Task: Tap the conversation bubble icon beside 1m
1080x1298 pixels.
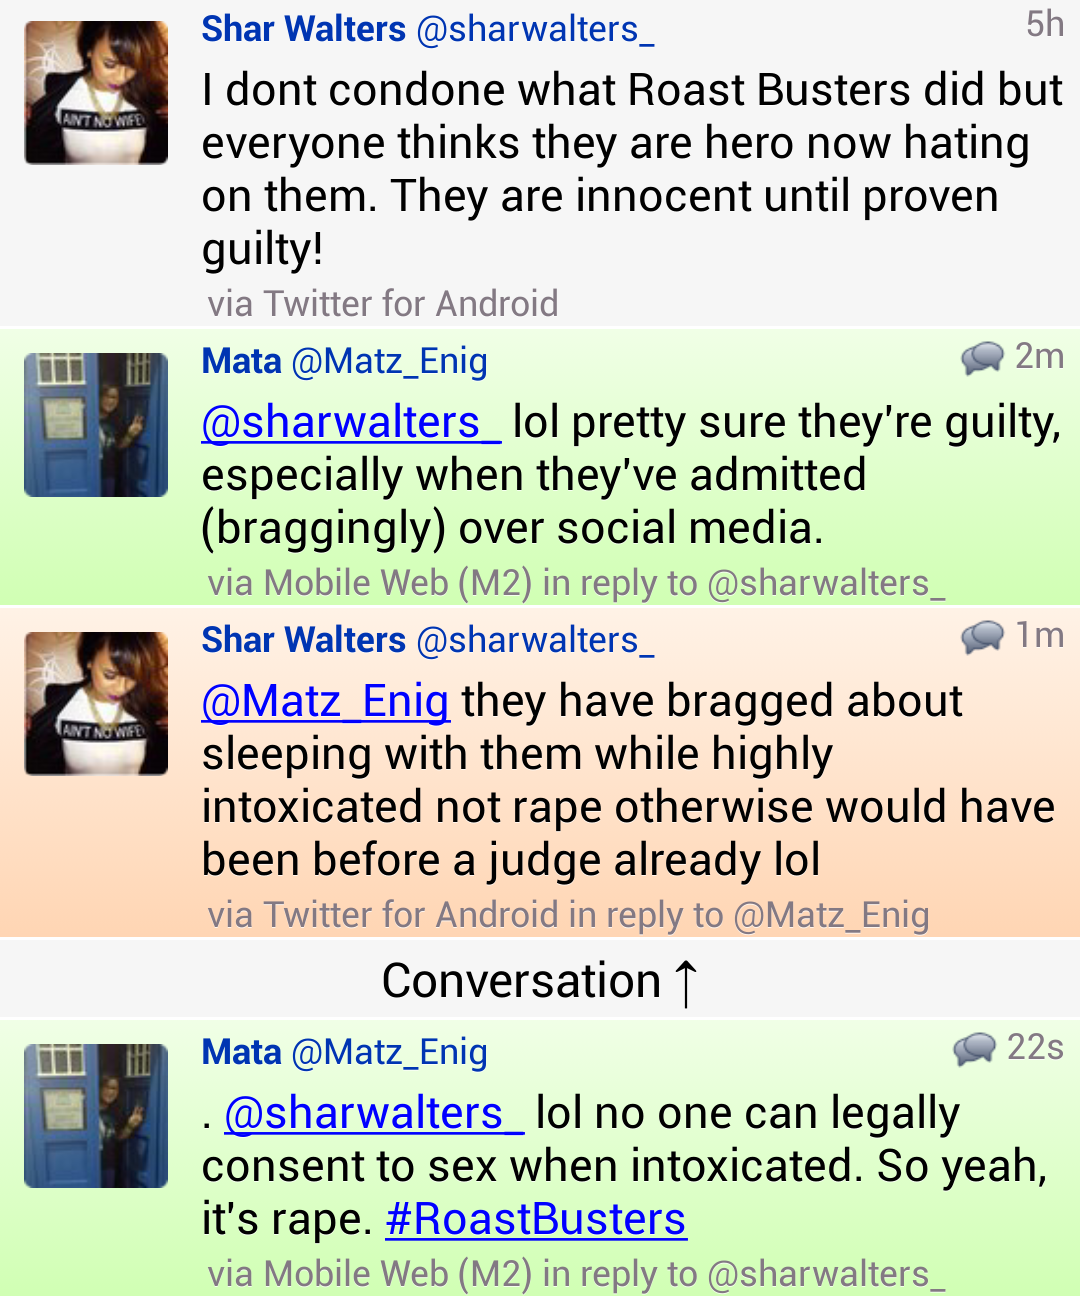Action: pos(982,637)
